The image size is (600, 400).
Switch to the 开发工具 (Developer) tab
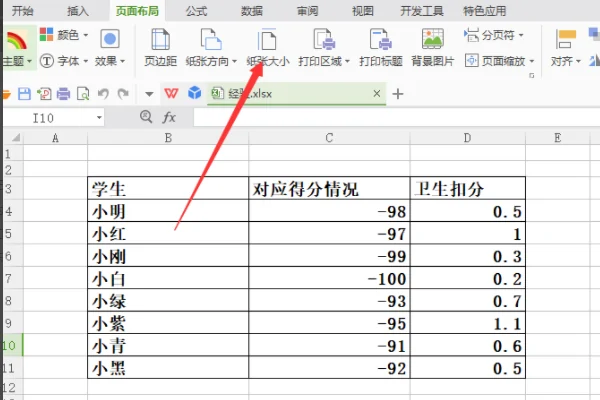422,11
